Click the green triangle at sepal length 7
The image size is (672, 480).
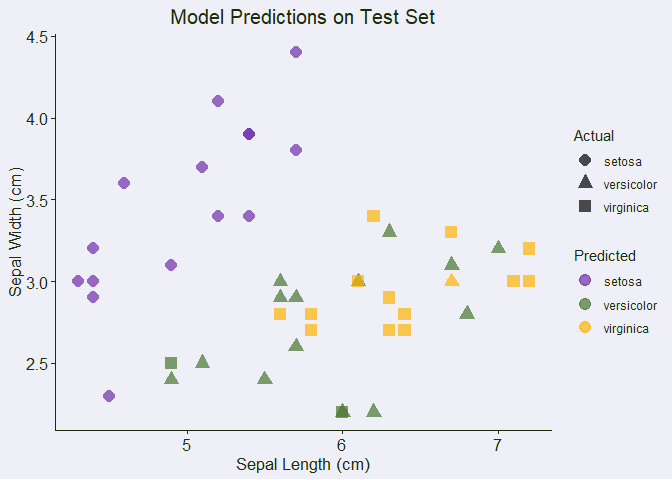[498, 247]
